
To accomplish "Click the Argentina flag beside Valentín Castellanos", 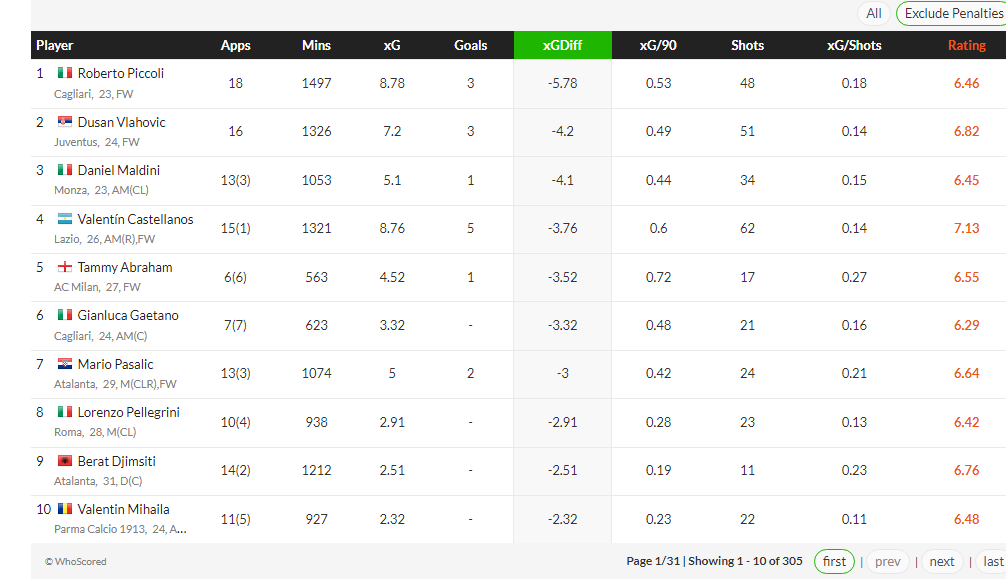I will (65, 219).
